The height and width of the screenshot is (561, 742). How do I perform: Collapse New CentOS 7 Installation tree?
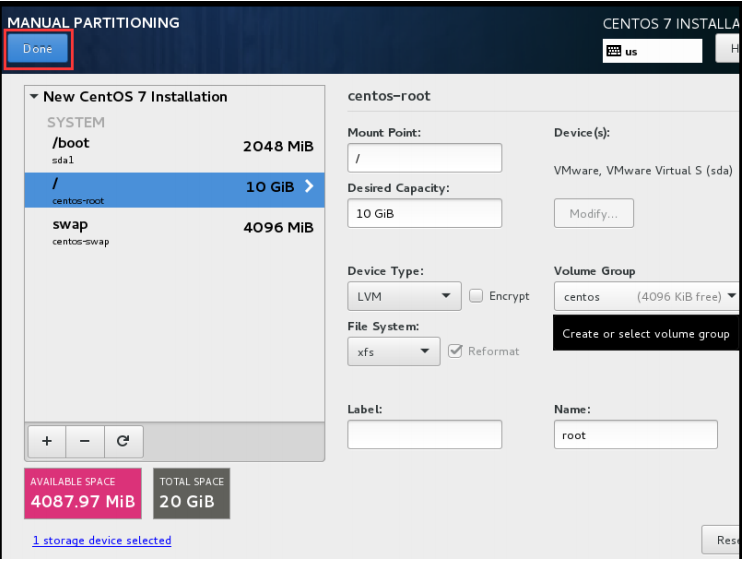pyautogui.click(x=34, y=96)
